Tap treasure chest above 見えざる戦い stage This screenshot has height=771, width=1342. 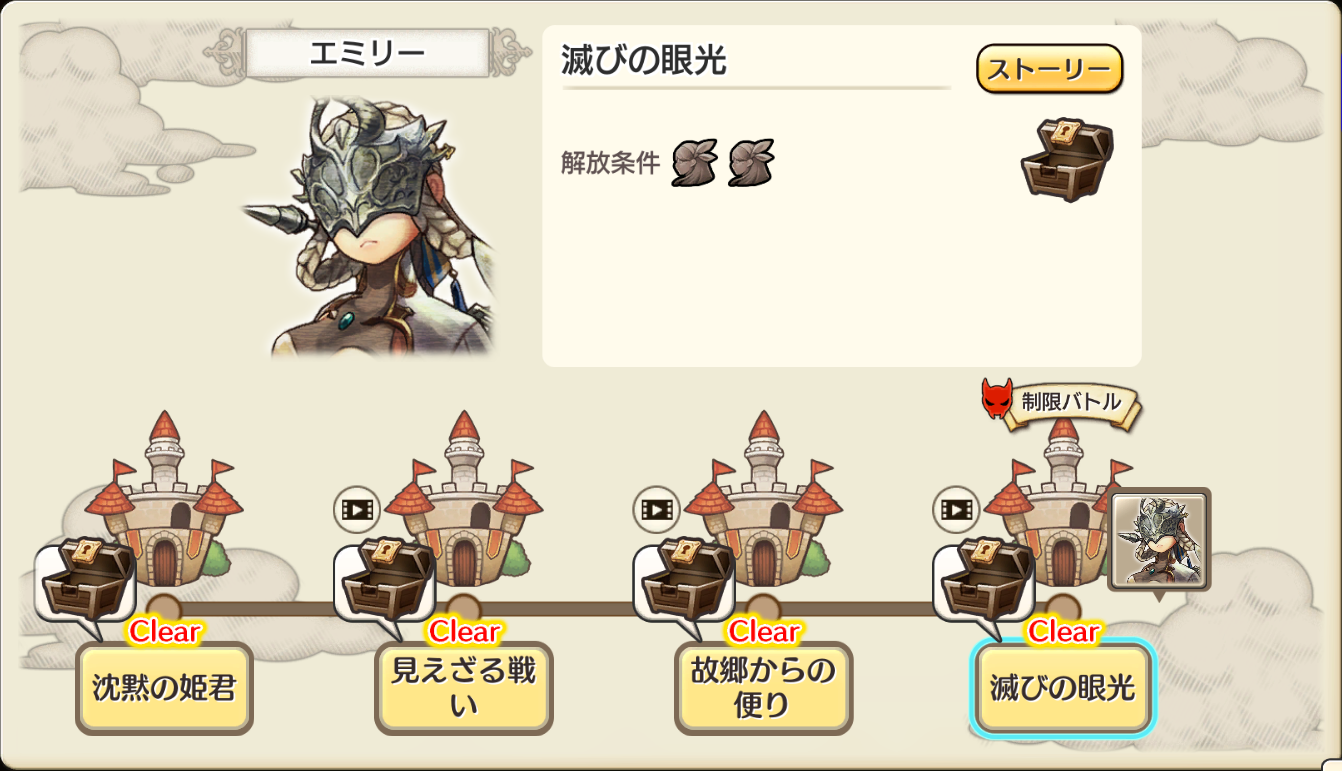click(x=386, y=580)
